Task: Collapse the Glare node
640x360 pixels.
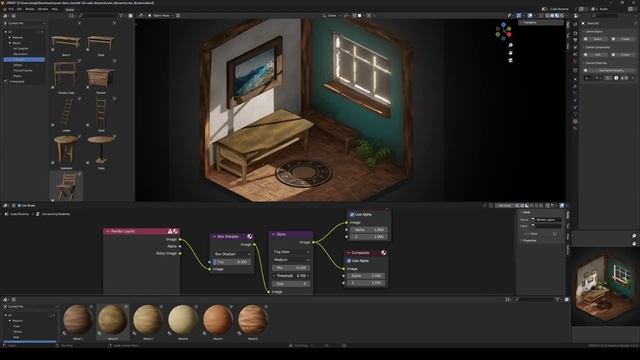Action: [273, 234]
